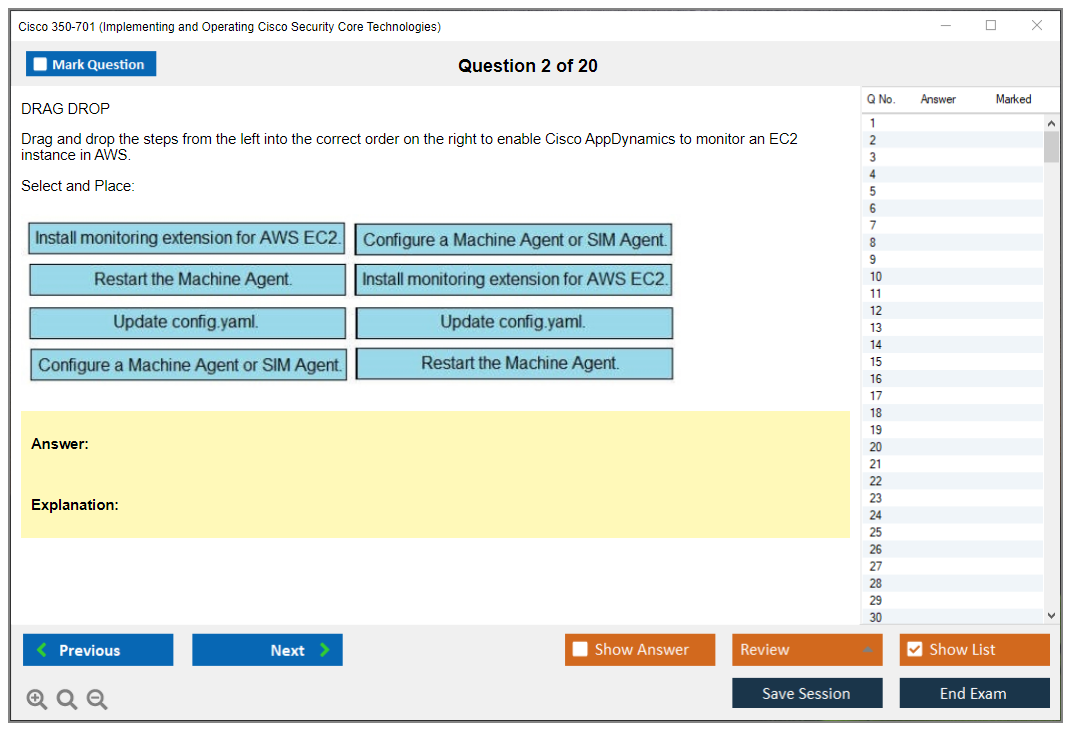Click the zoom out magnifier icon
Screen dimensions: 1075x735
pos(97,700)
